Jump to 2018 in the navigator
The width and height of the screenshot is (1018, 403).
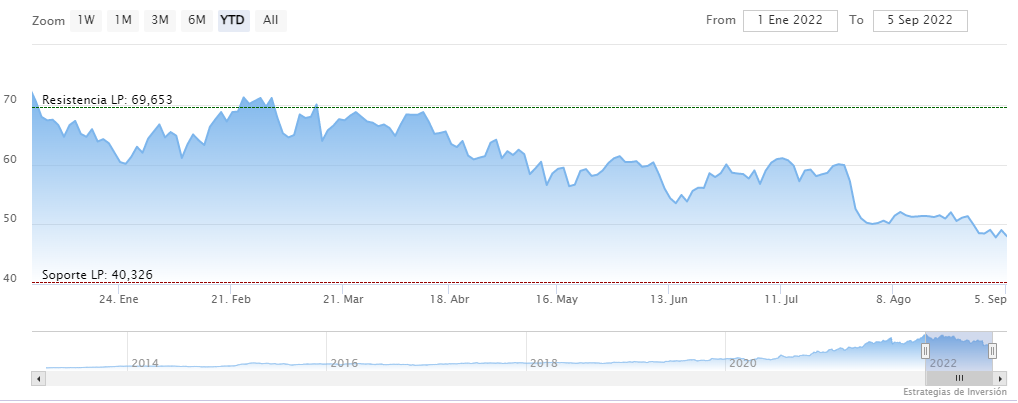pos(544,363)
